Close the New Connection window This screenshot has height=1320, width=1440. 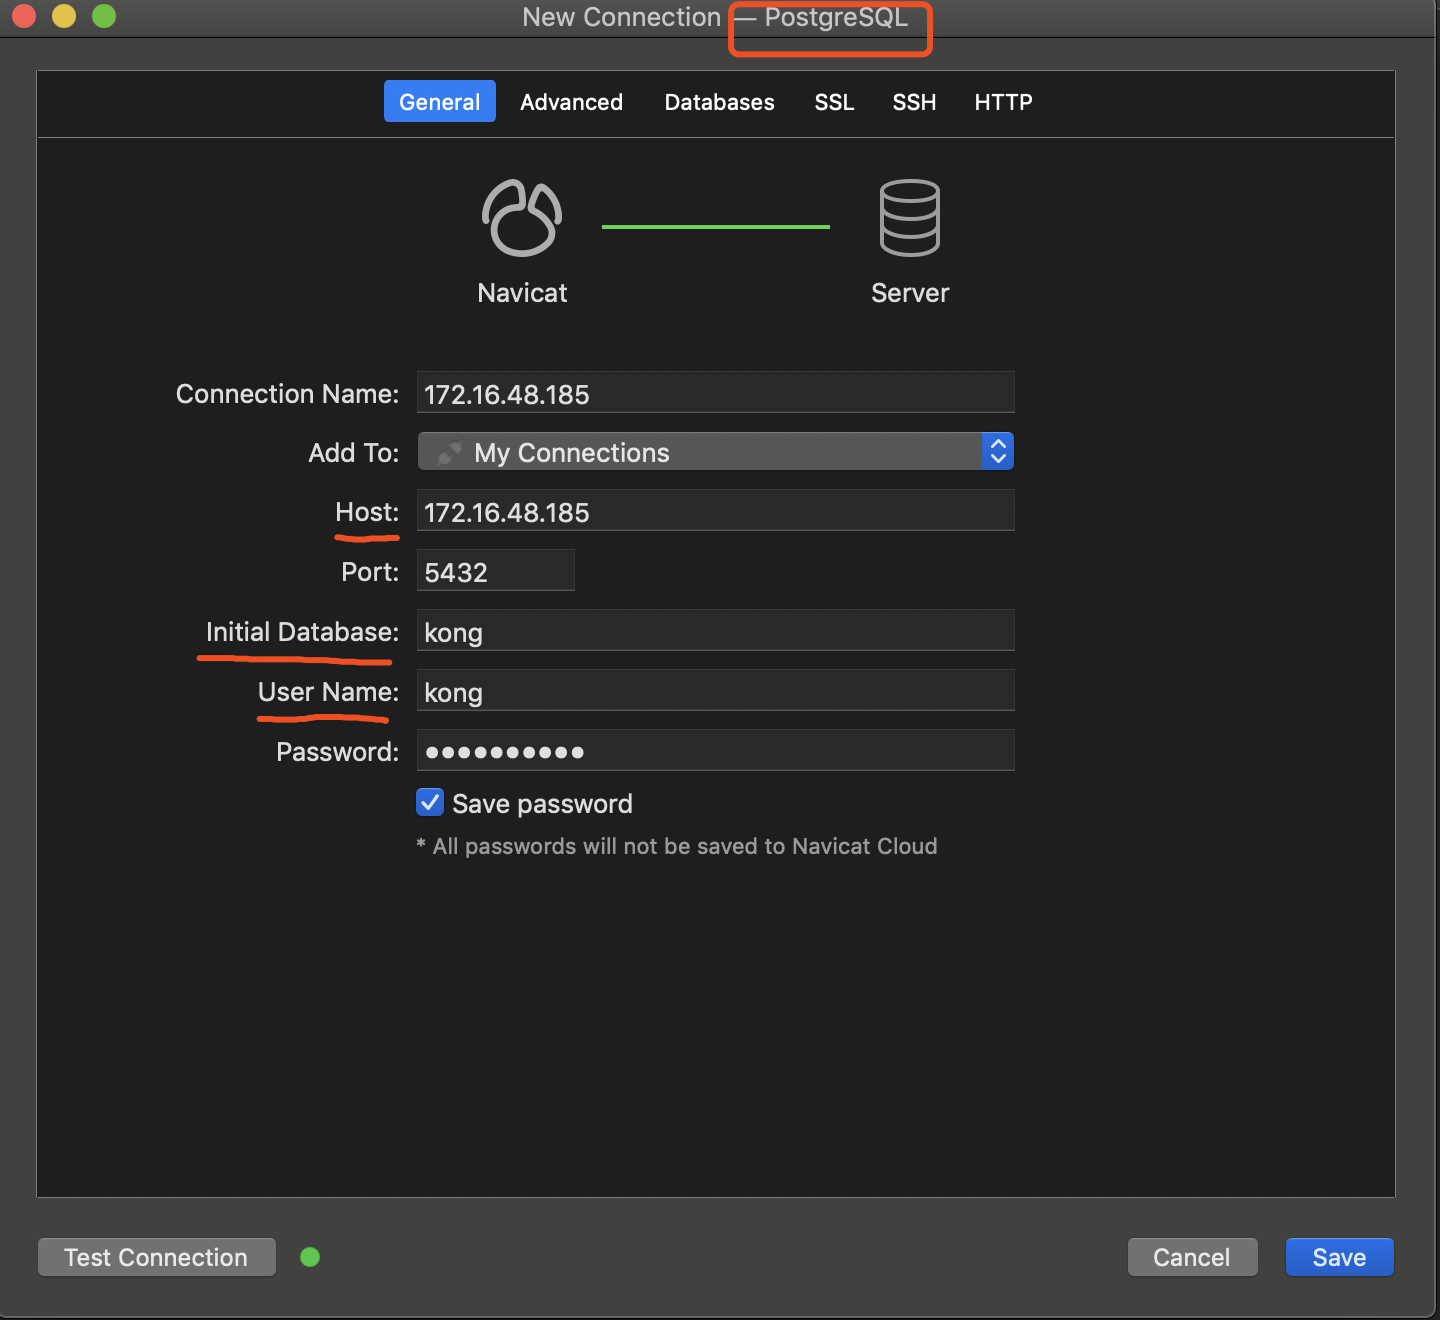(x=24, y=16)
